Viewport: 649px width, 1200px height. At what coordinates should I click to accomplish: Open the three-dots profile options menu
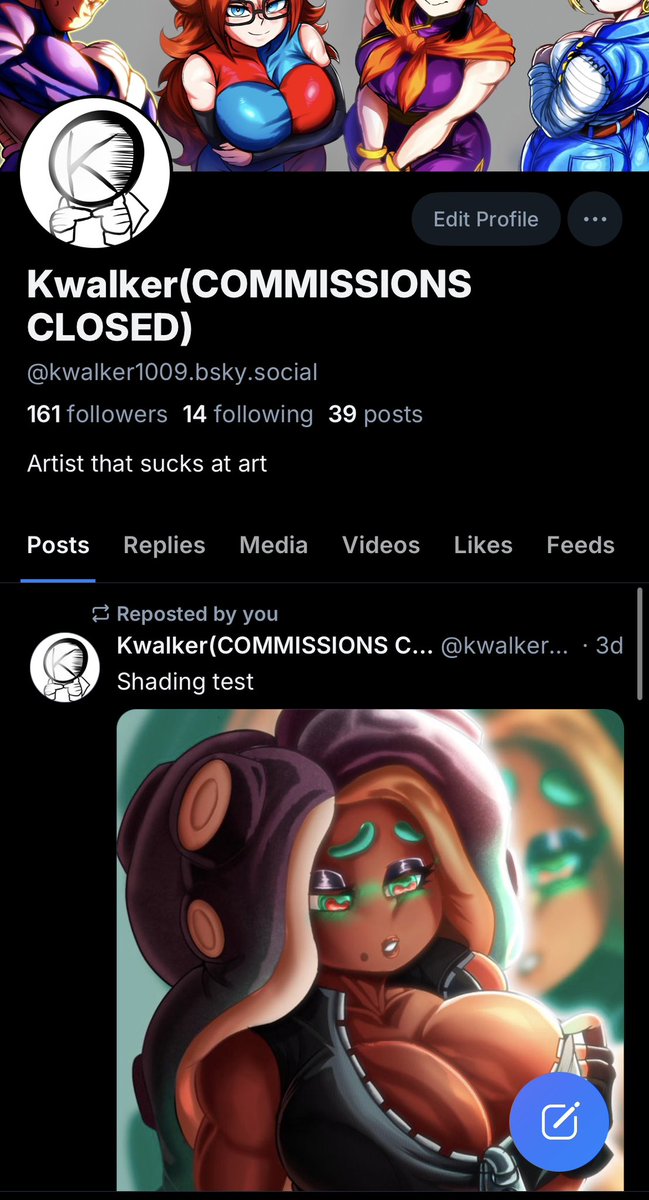[x=595, y=219]
